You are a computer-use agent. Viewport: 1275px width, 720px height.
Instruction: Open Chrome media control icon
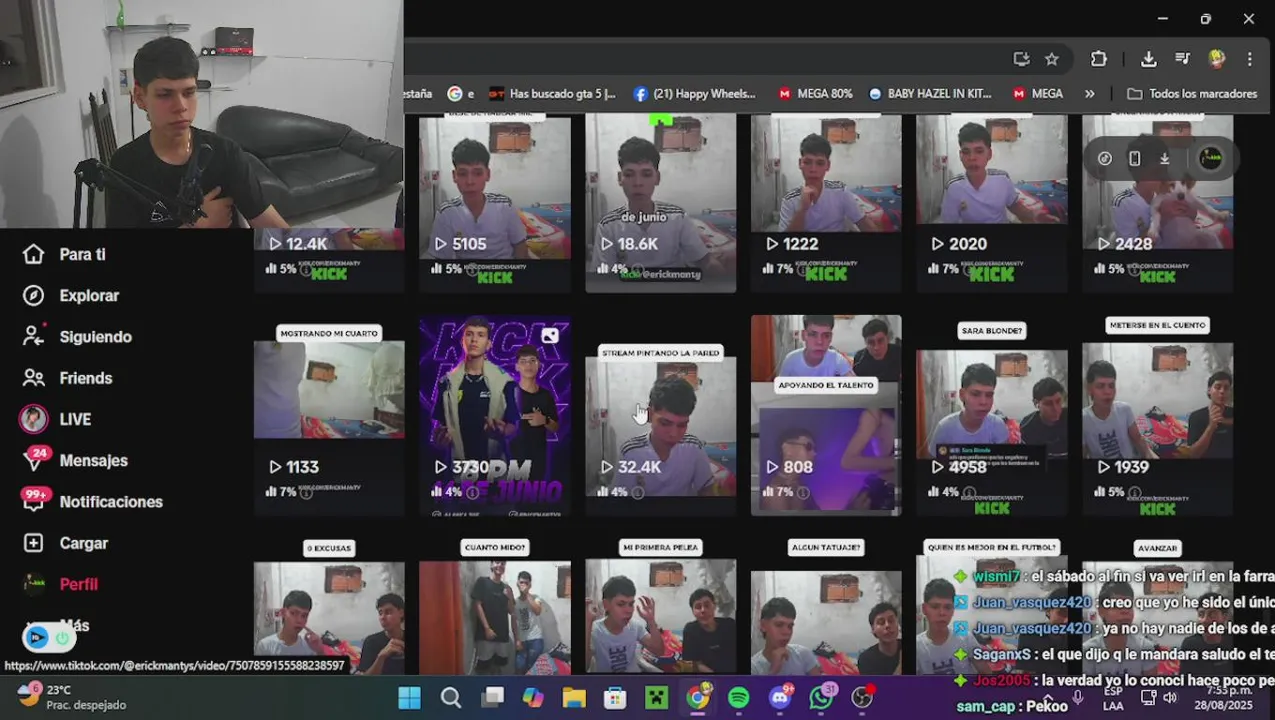pyautogui.click(x=1183, y=59)
